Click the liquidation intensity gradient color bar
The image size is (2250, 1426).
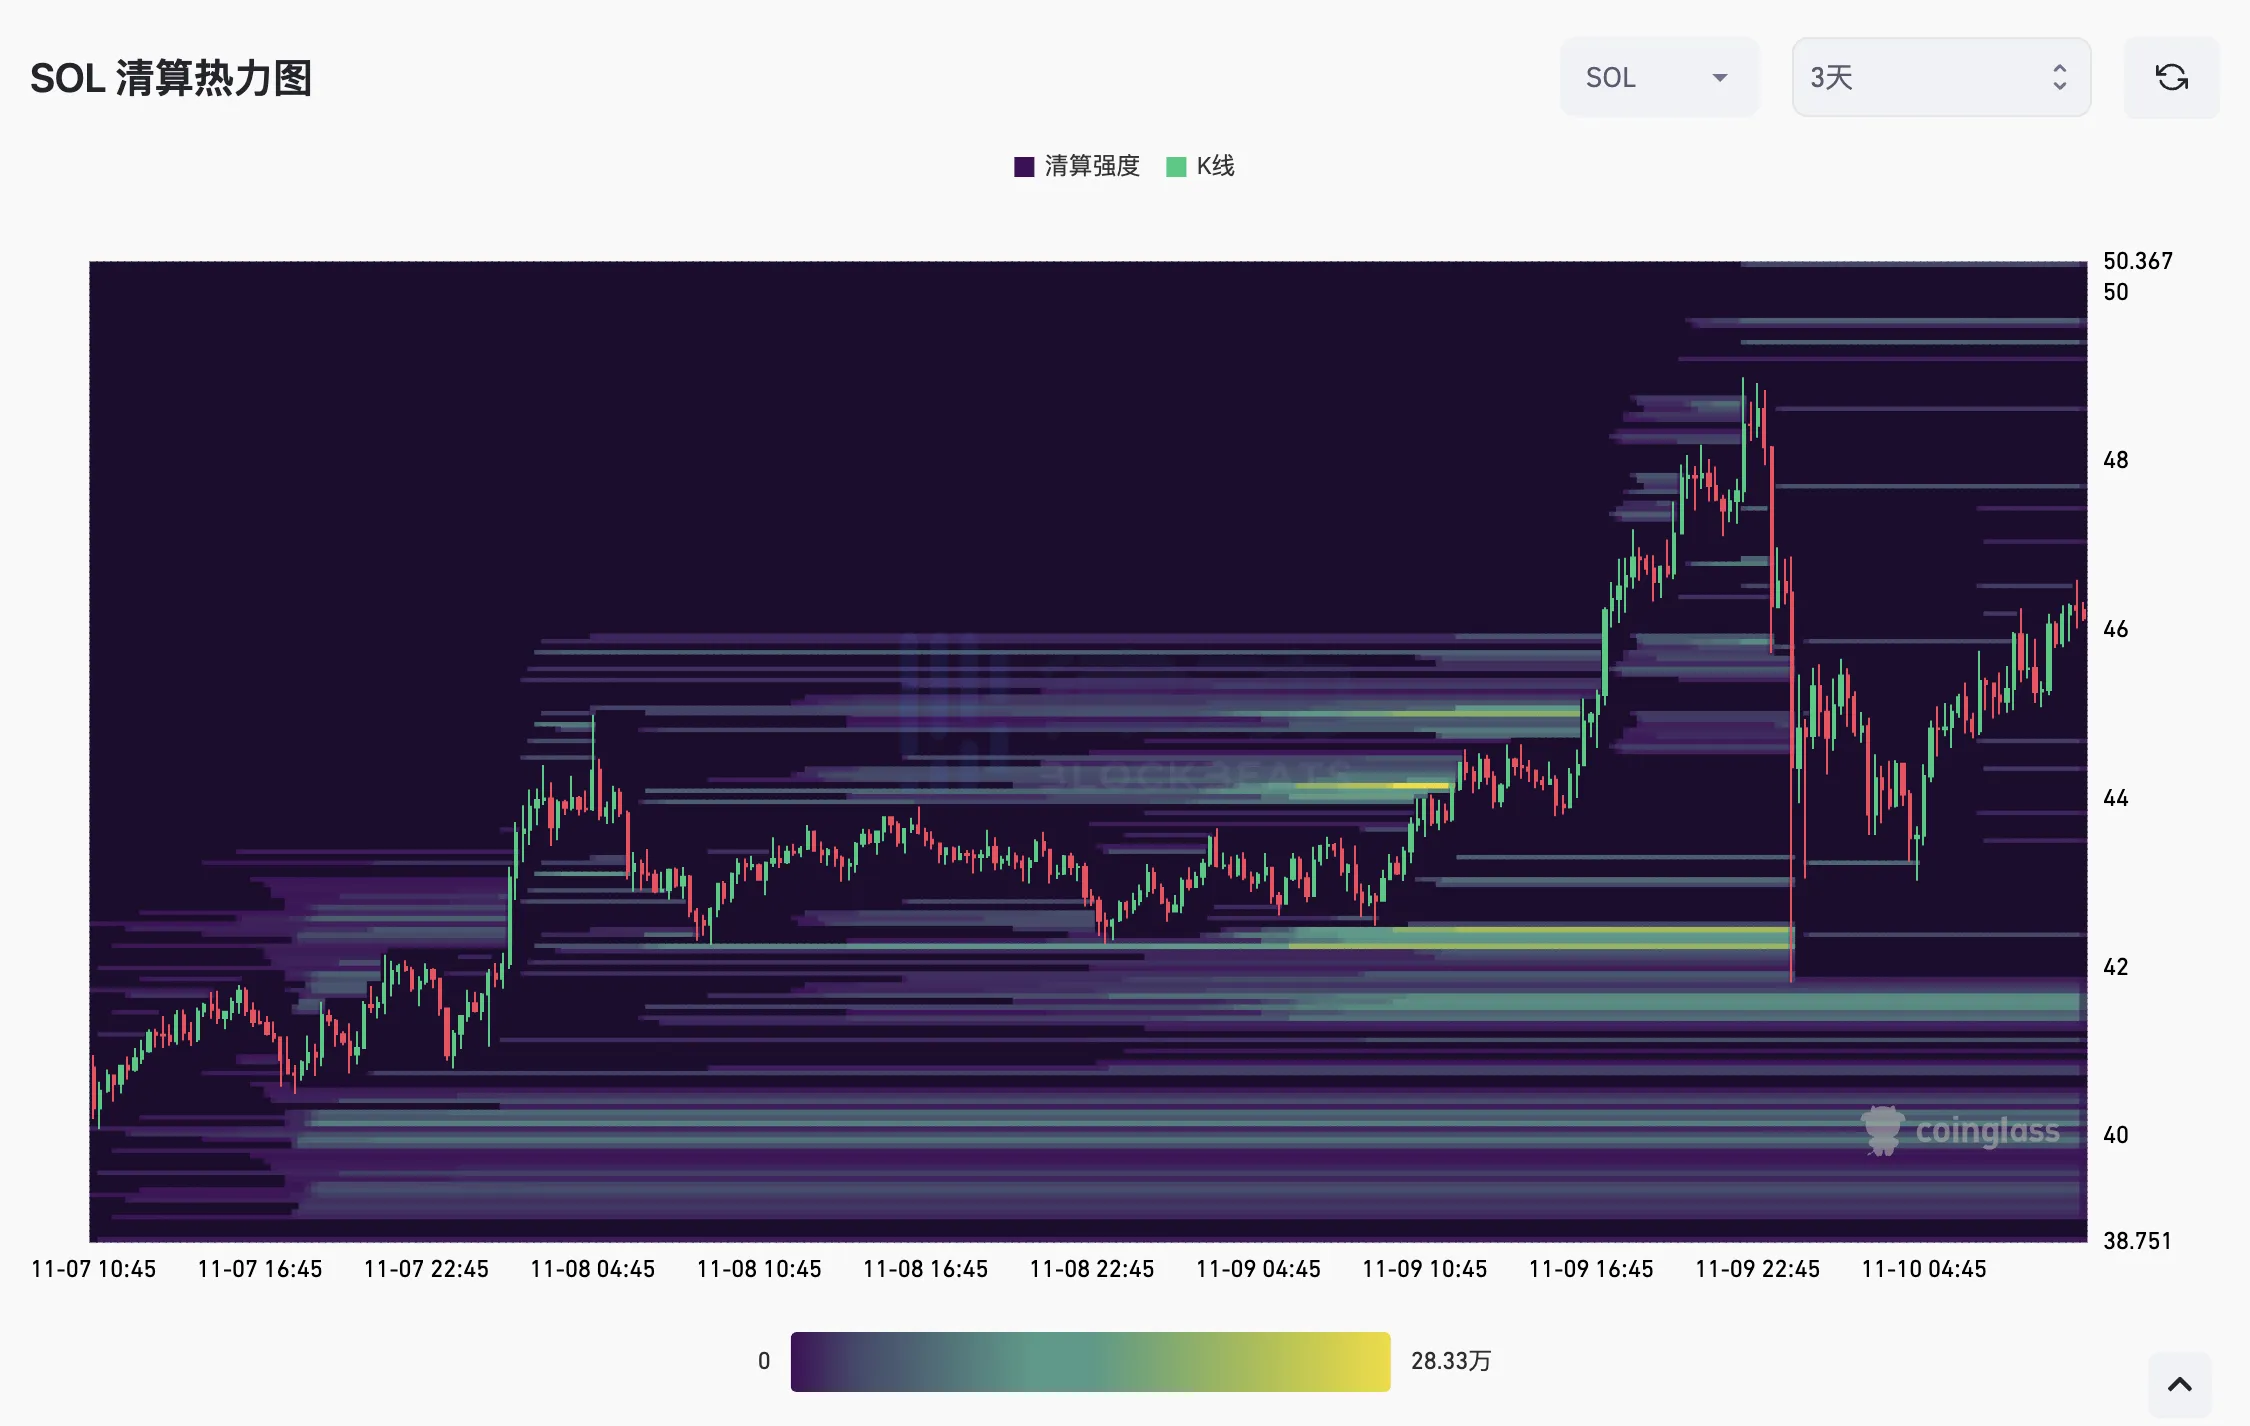[x=1090, y=1361]
